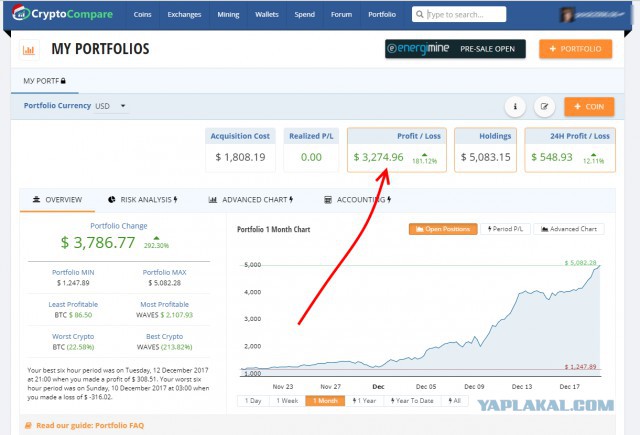Set chart range to All
Image resolution: width=640 pixels, height=435 pixels.
pos(454,401)
